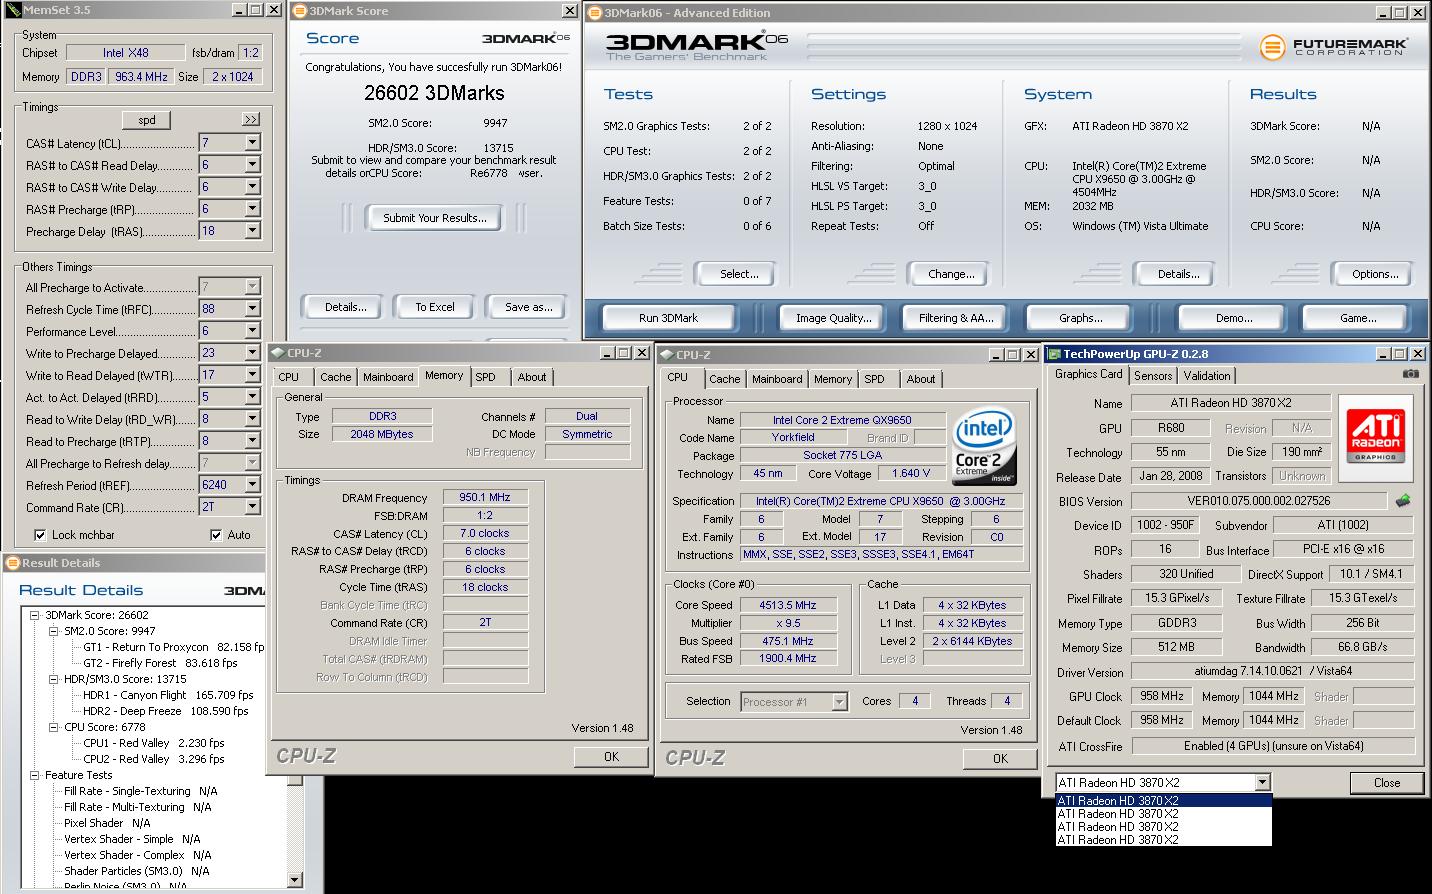1432x894 pixels.
Task: Open the Mainboard tab in CPU-Z Memory window
Action: pos(388,377)
